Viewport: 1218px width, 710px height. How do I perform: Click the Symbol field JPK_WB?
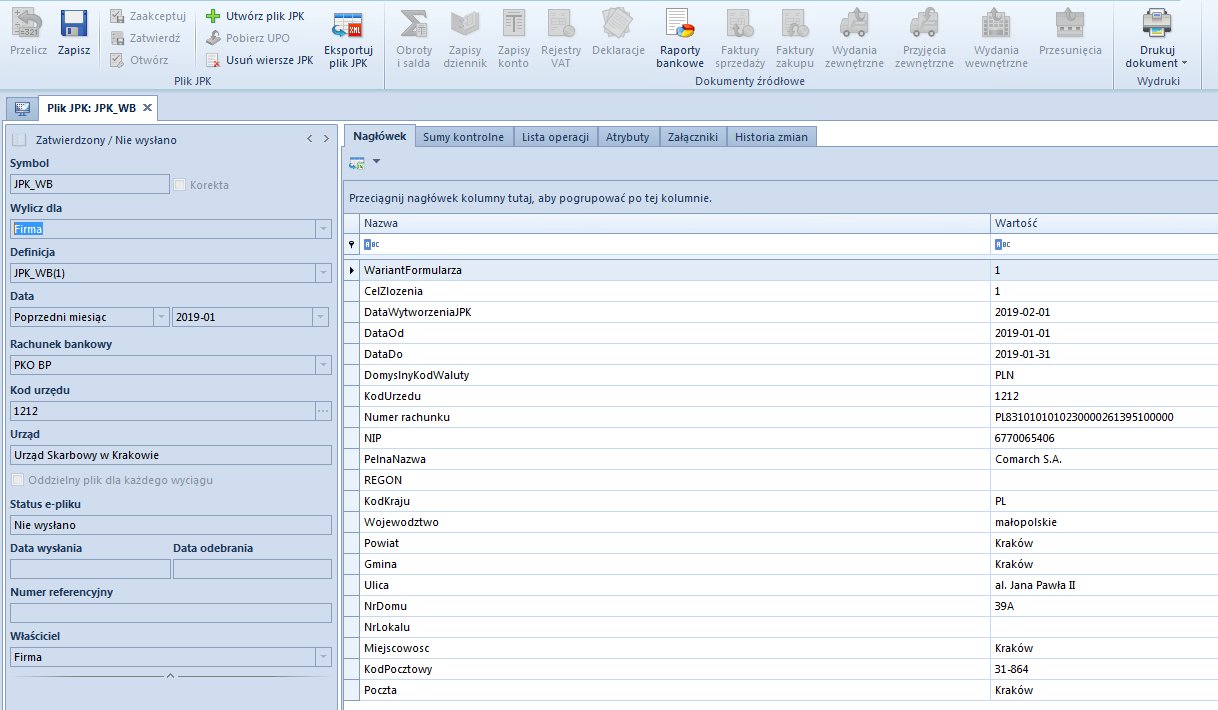(x=90, y=184)
